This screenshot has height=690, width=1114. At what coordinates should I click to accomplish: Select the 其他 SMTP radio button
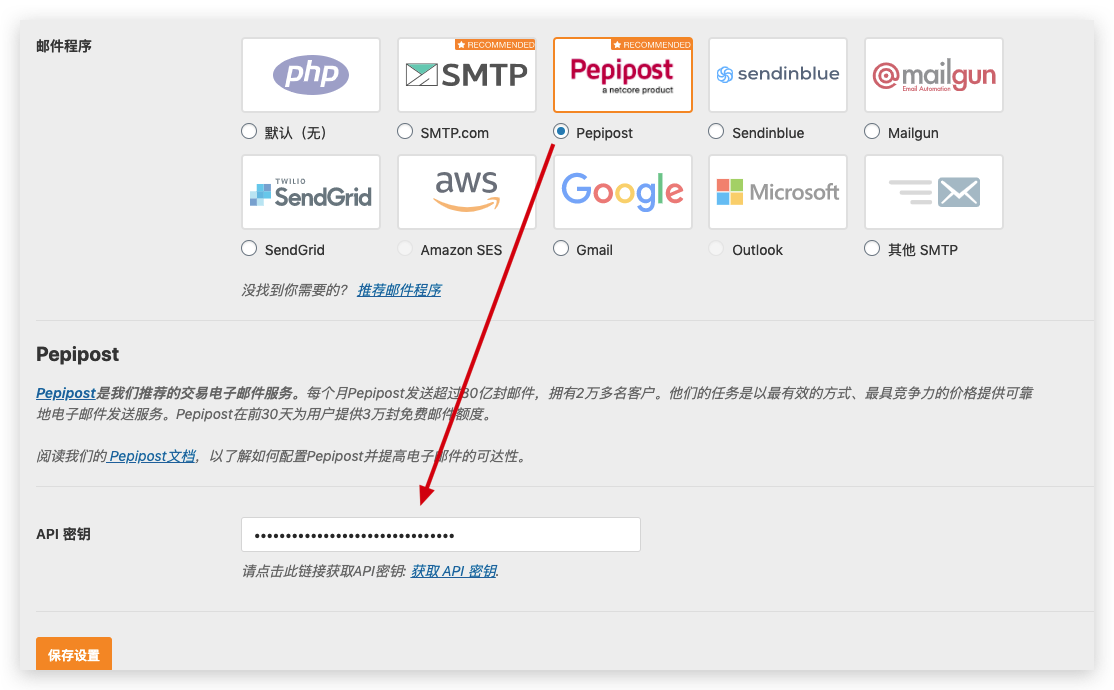pyautogui.click(x=872, y=249)
